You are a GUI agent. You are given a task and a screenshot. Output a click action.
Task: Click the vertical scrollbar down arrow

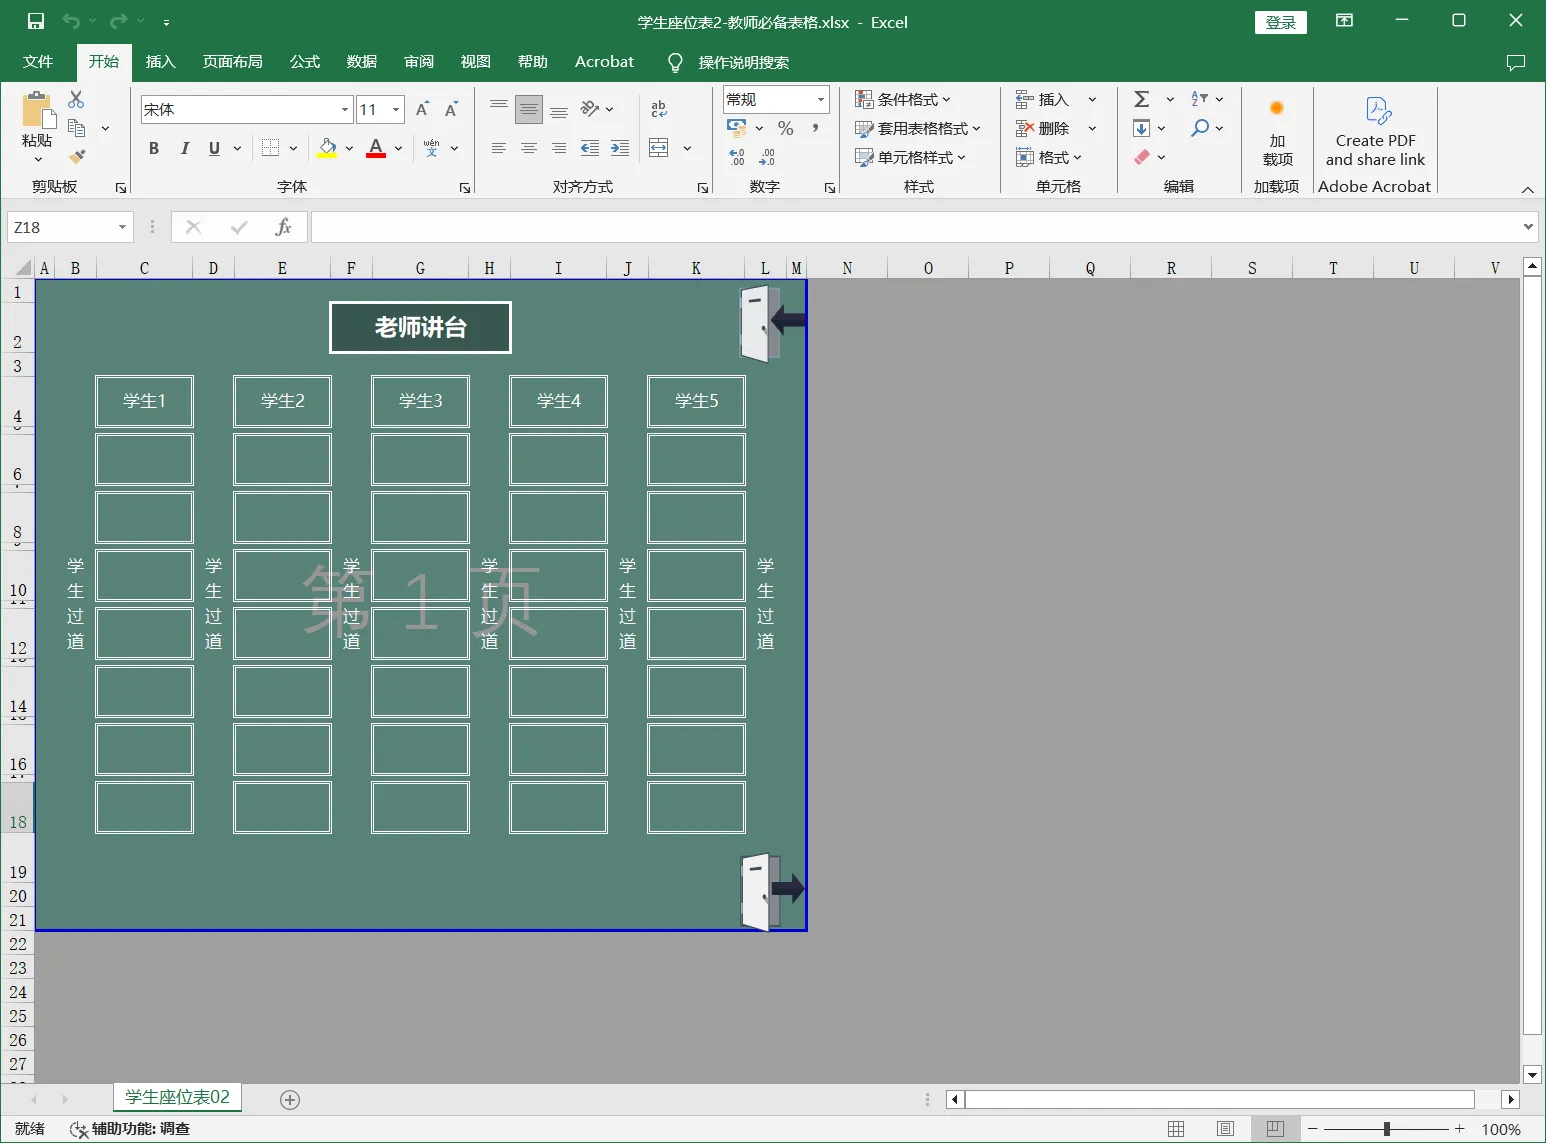click(1532, 1075)
